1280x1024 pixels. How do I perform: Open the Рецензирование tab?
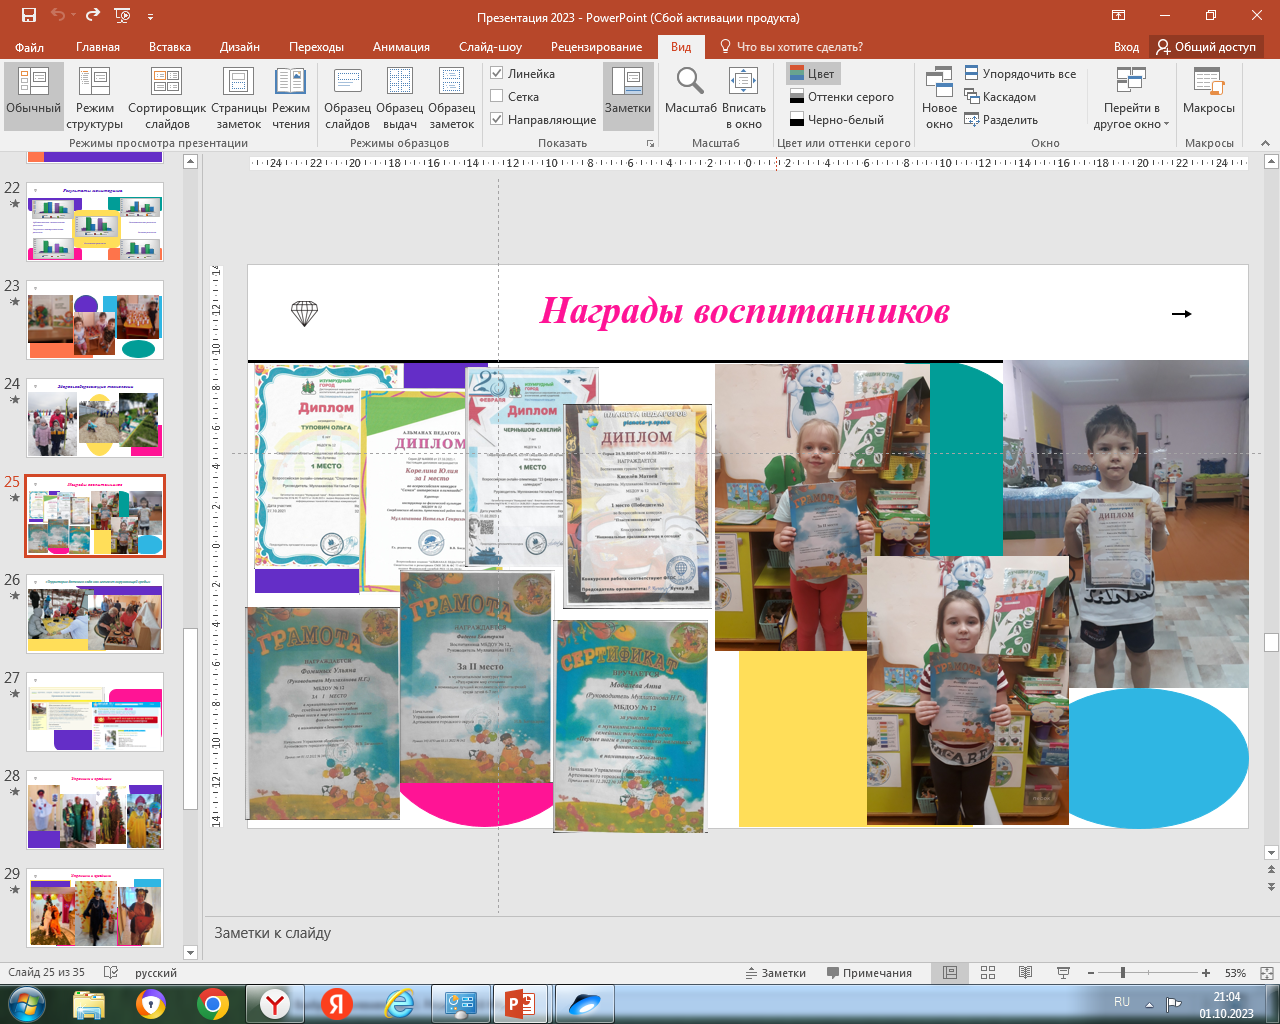[x=596, y=47]
